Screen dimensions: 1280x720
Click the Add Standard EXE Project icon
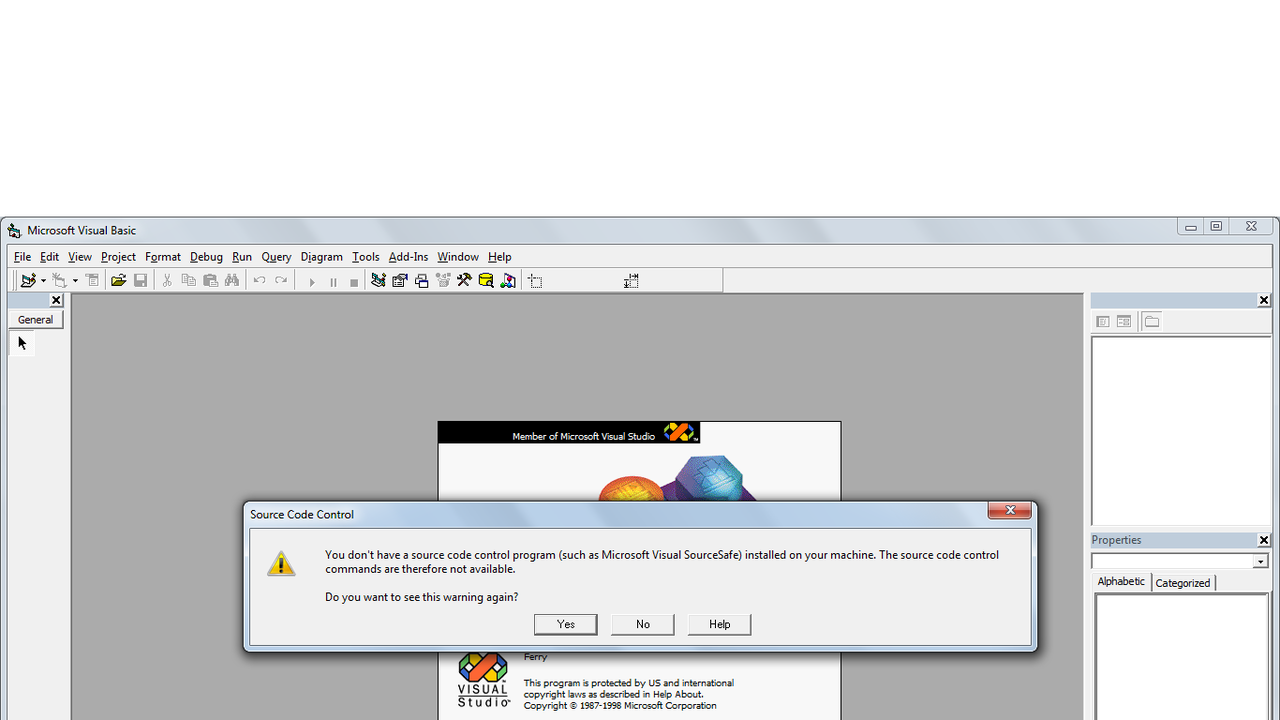click(x=28, y=281)
